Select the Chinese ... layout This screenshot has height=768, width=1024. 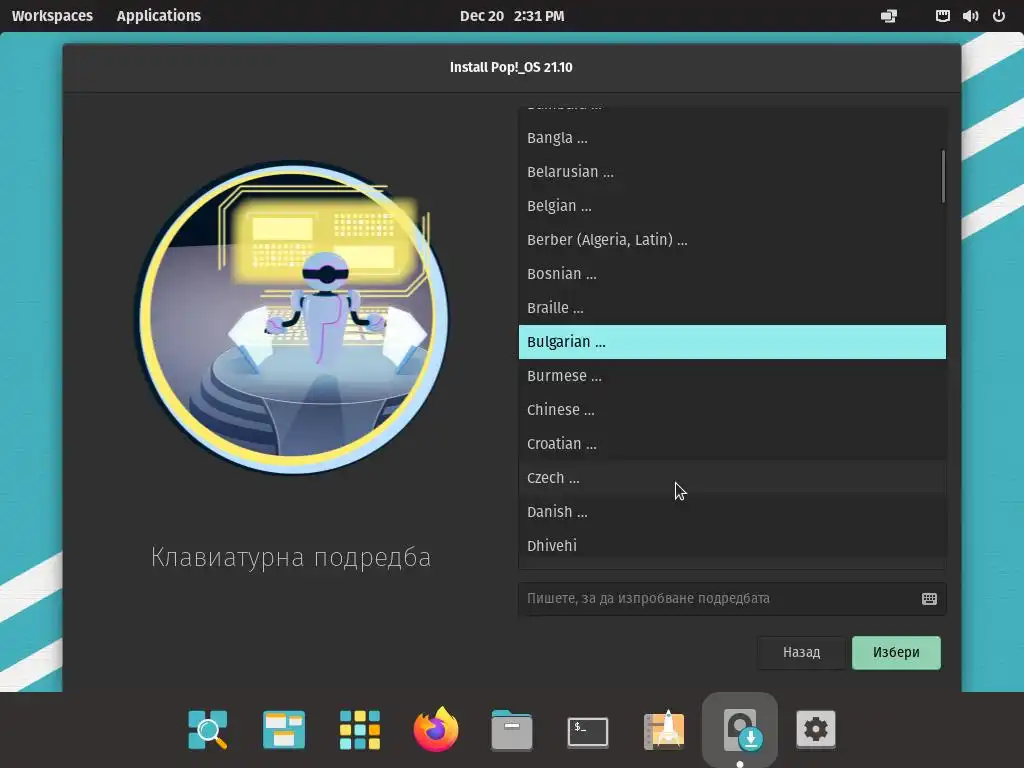(732, 409)
